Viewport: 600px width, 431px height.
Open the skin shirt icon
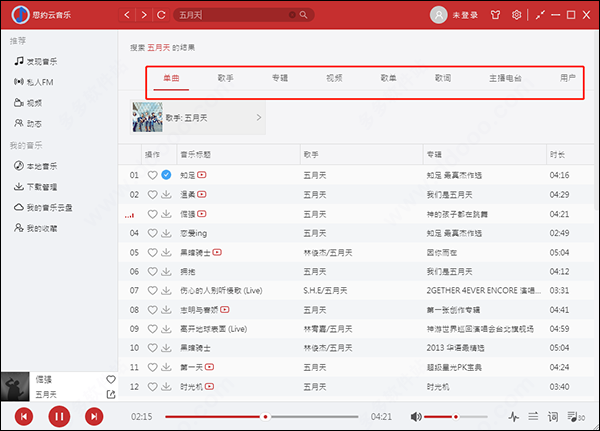coord(496,15)
